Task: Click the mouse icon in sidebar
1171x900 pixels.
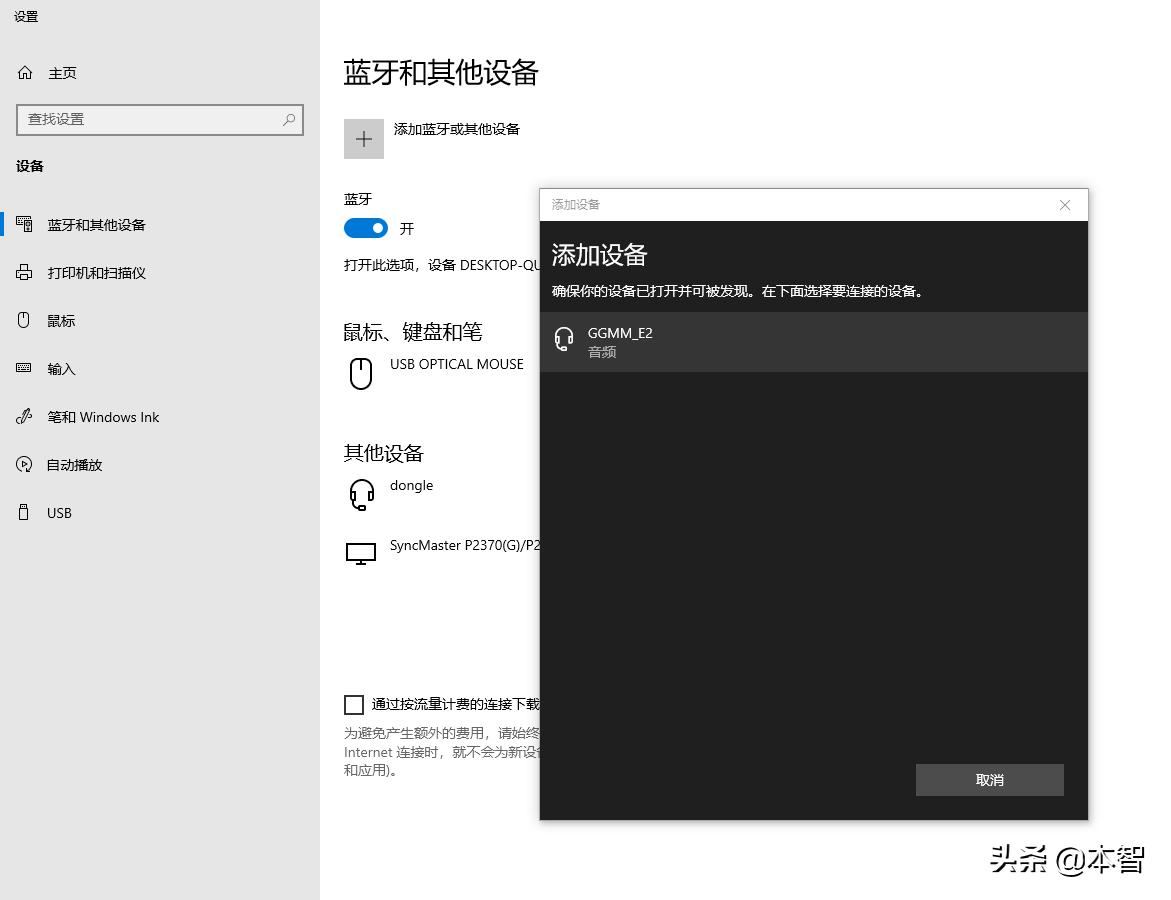Action: click(x=24, y=320)
